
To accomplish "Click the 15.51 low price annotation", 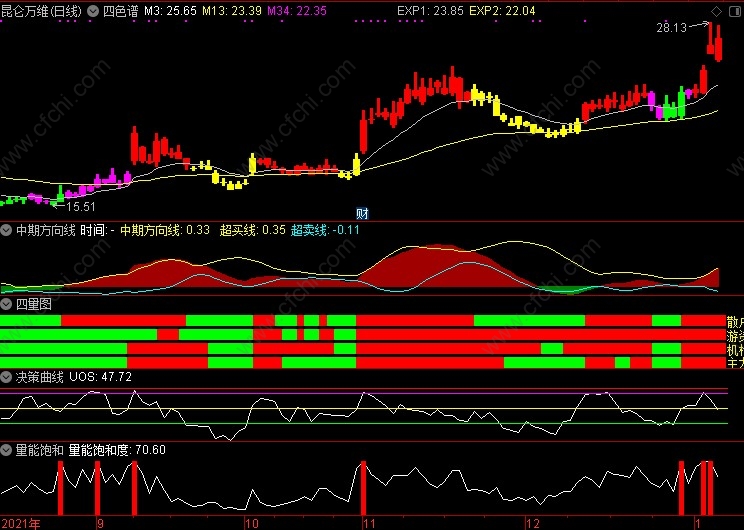I will 80,207.
